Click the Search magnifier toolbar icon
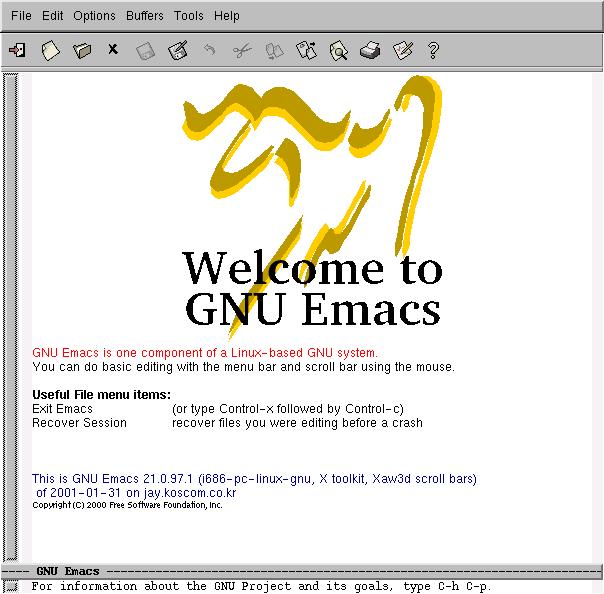Viewport: 604px width, 594px height. coord(339,50)
